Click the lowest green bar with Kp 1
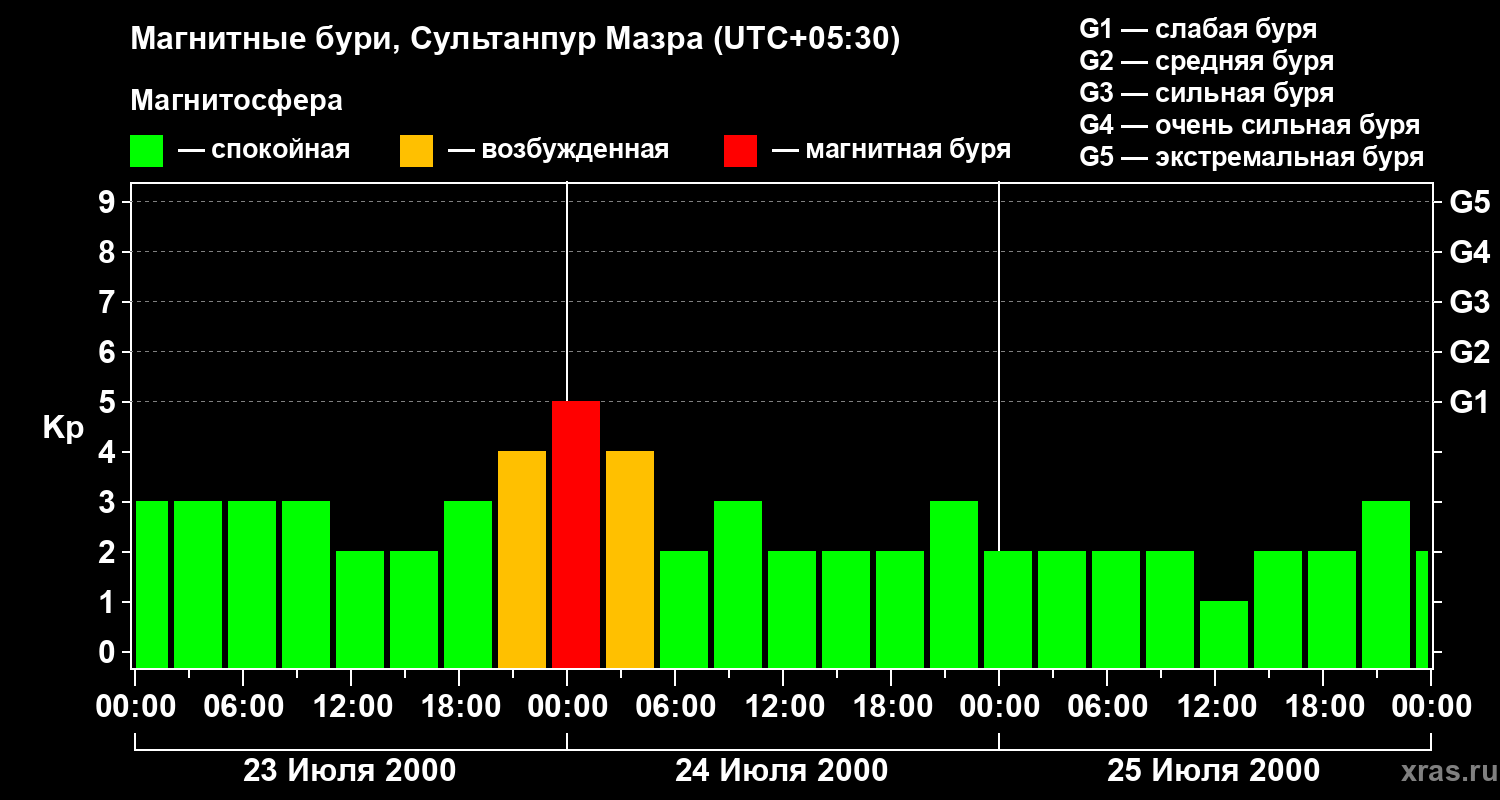The image size is (1500, 800). click(1224, 634)
